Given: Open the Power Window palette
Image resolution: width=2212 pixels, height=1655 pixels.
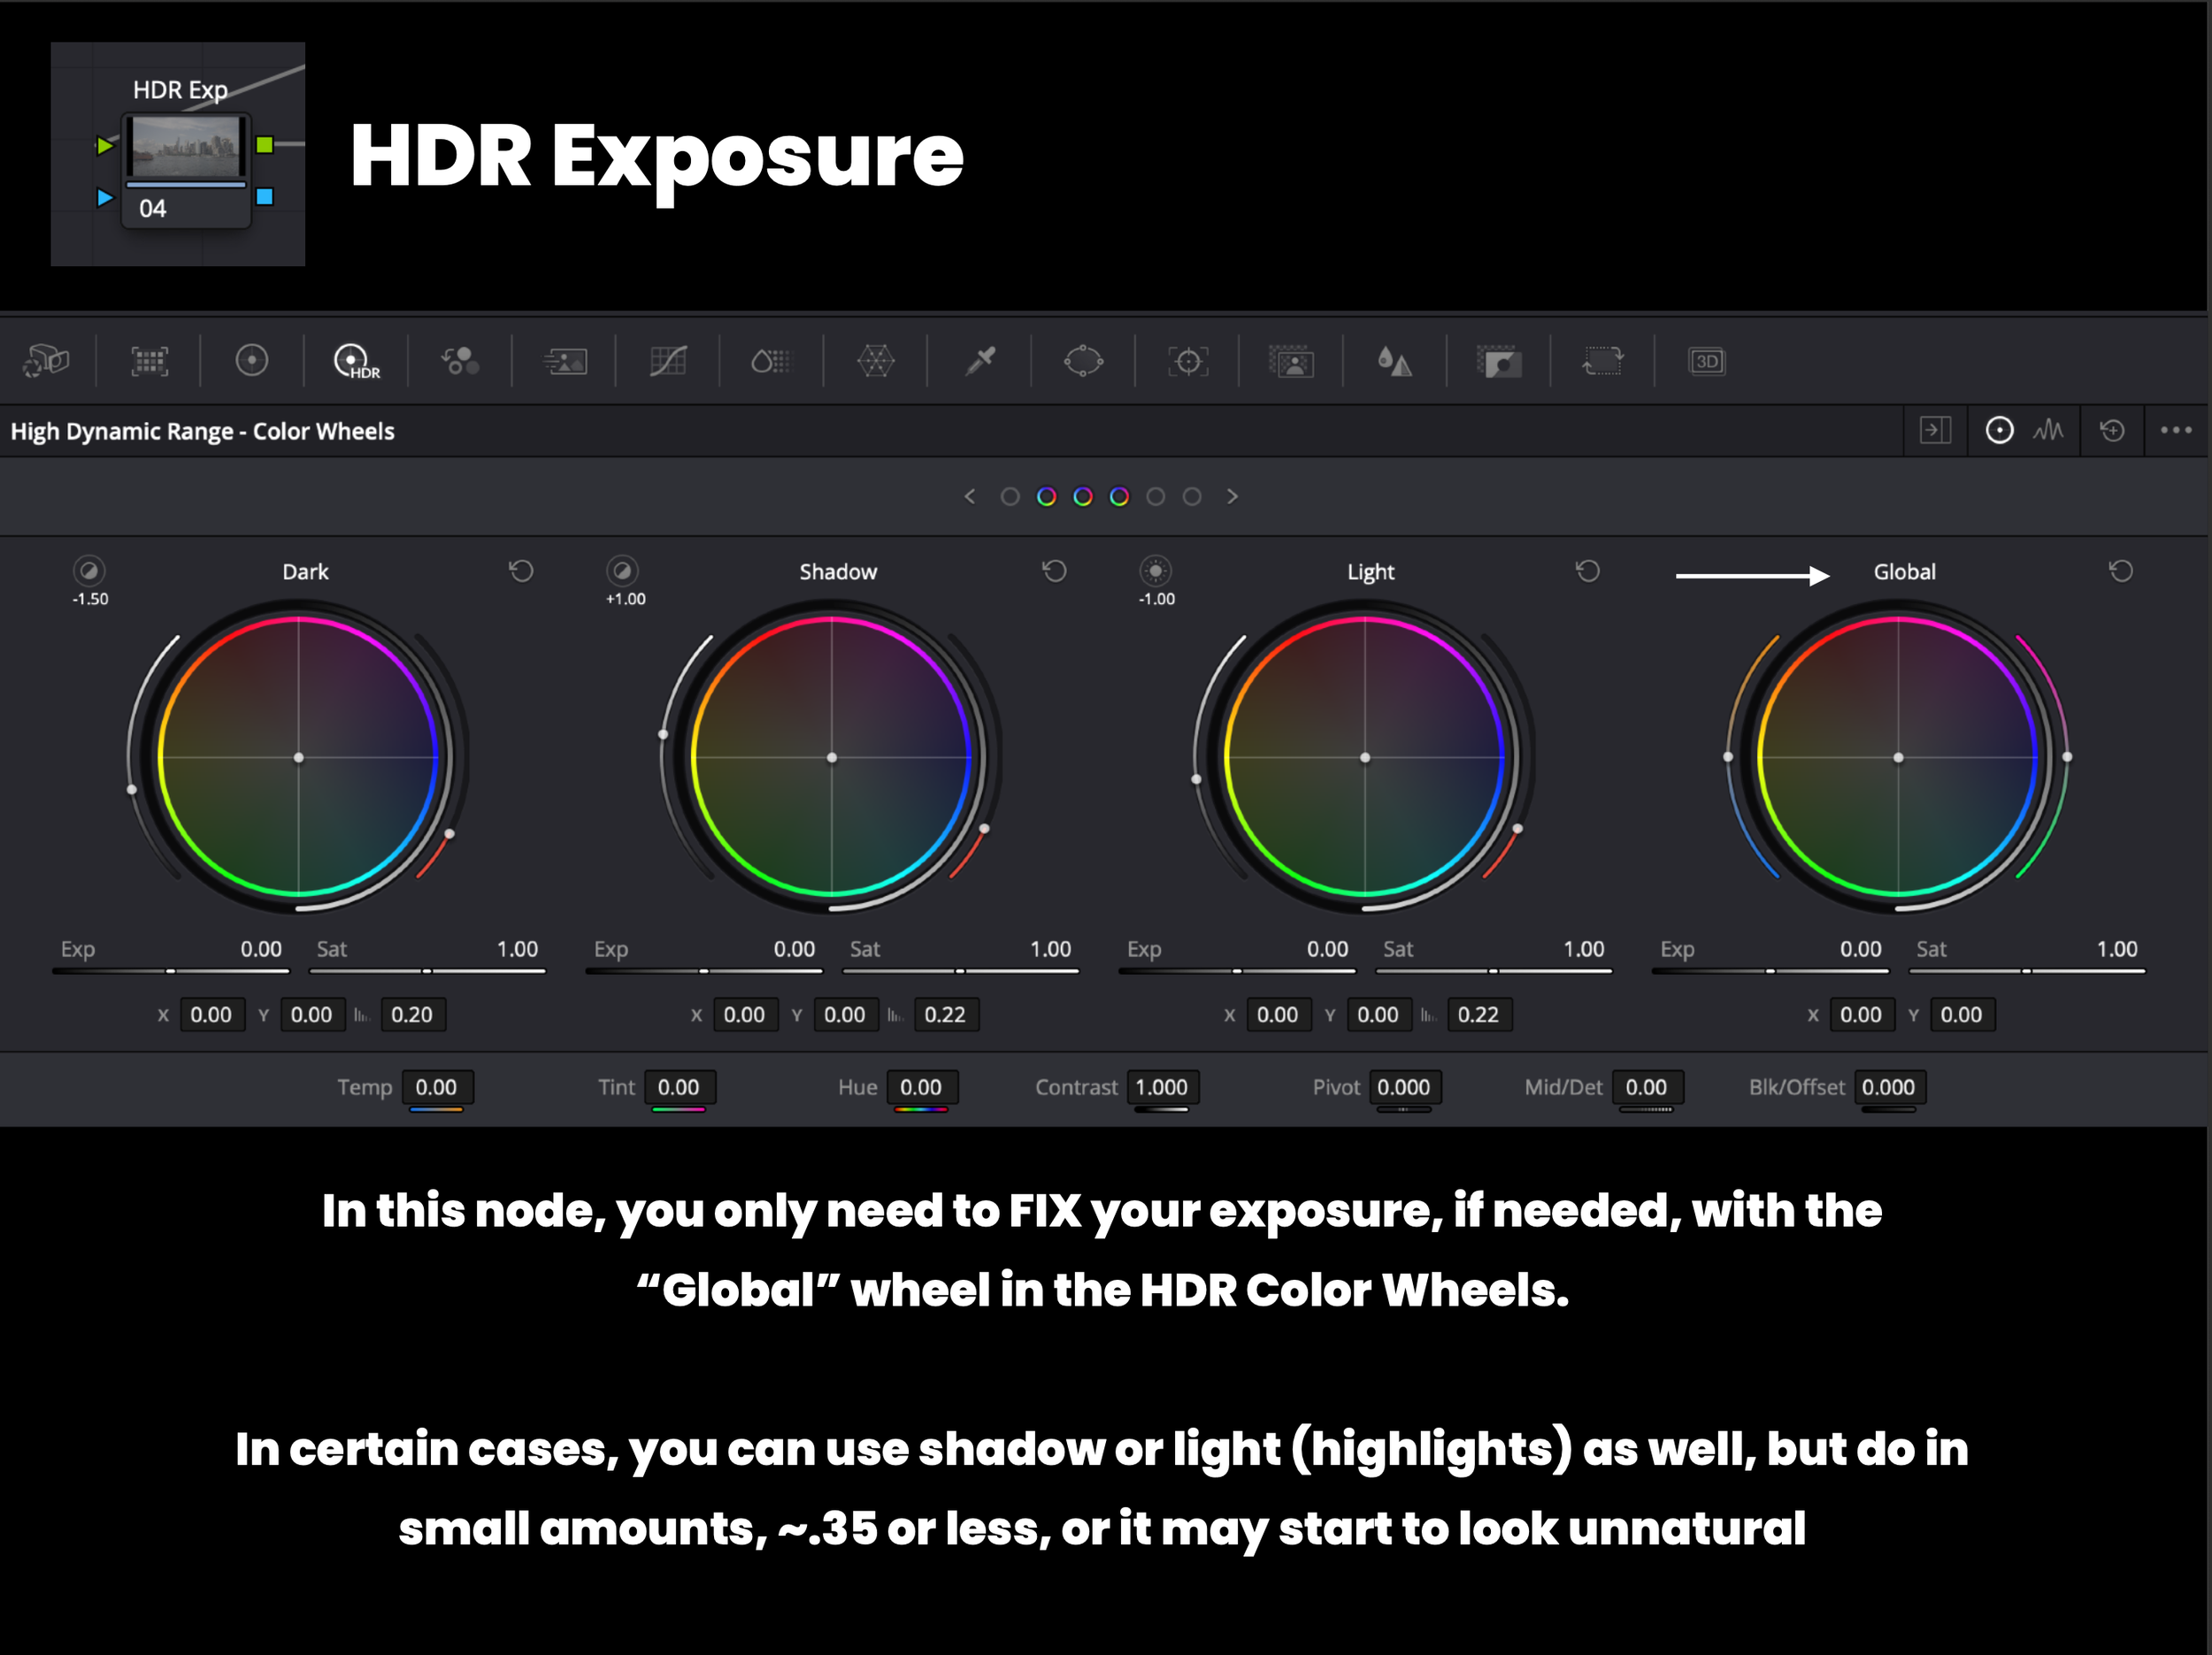Looking at the screenshot, I should click(x=1083, y=361).
